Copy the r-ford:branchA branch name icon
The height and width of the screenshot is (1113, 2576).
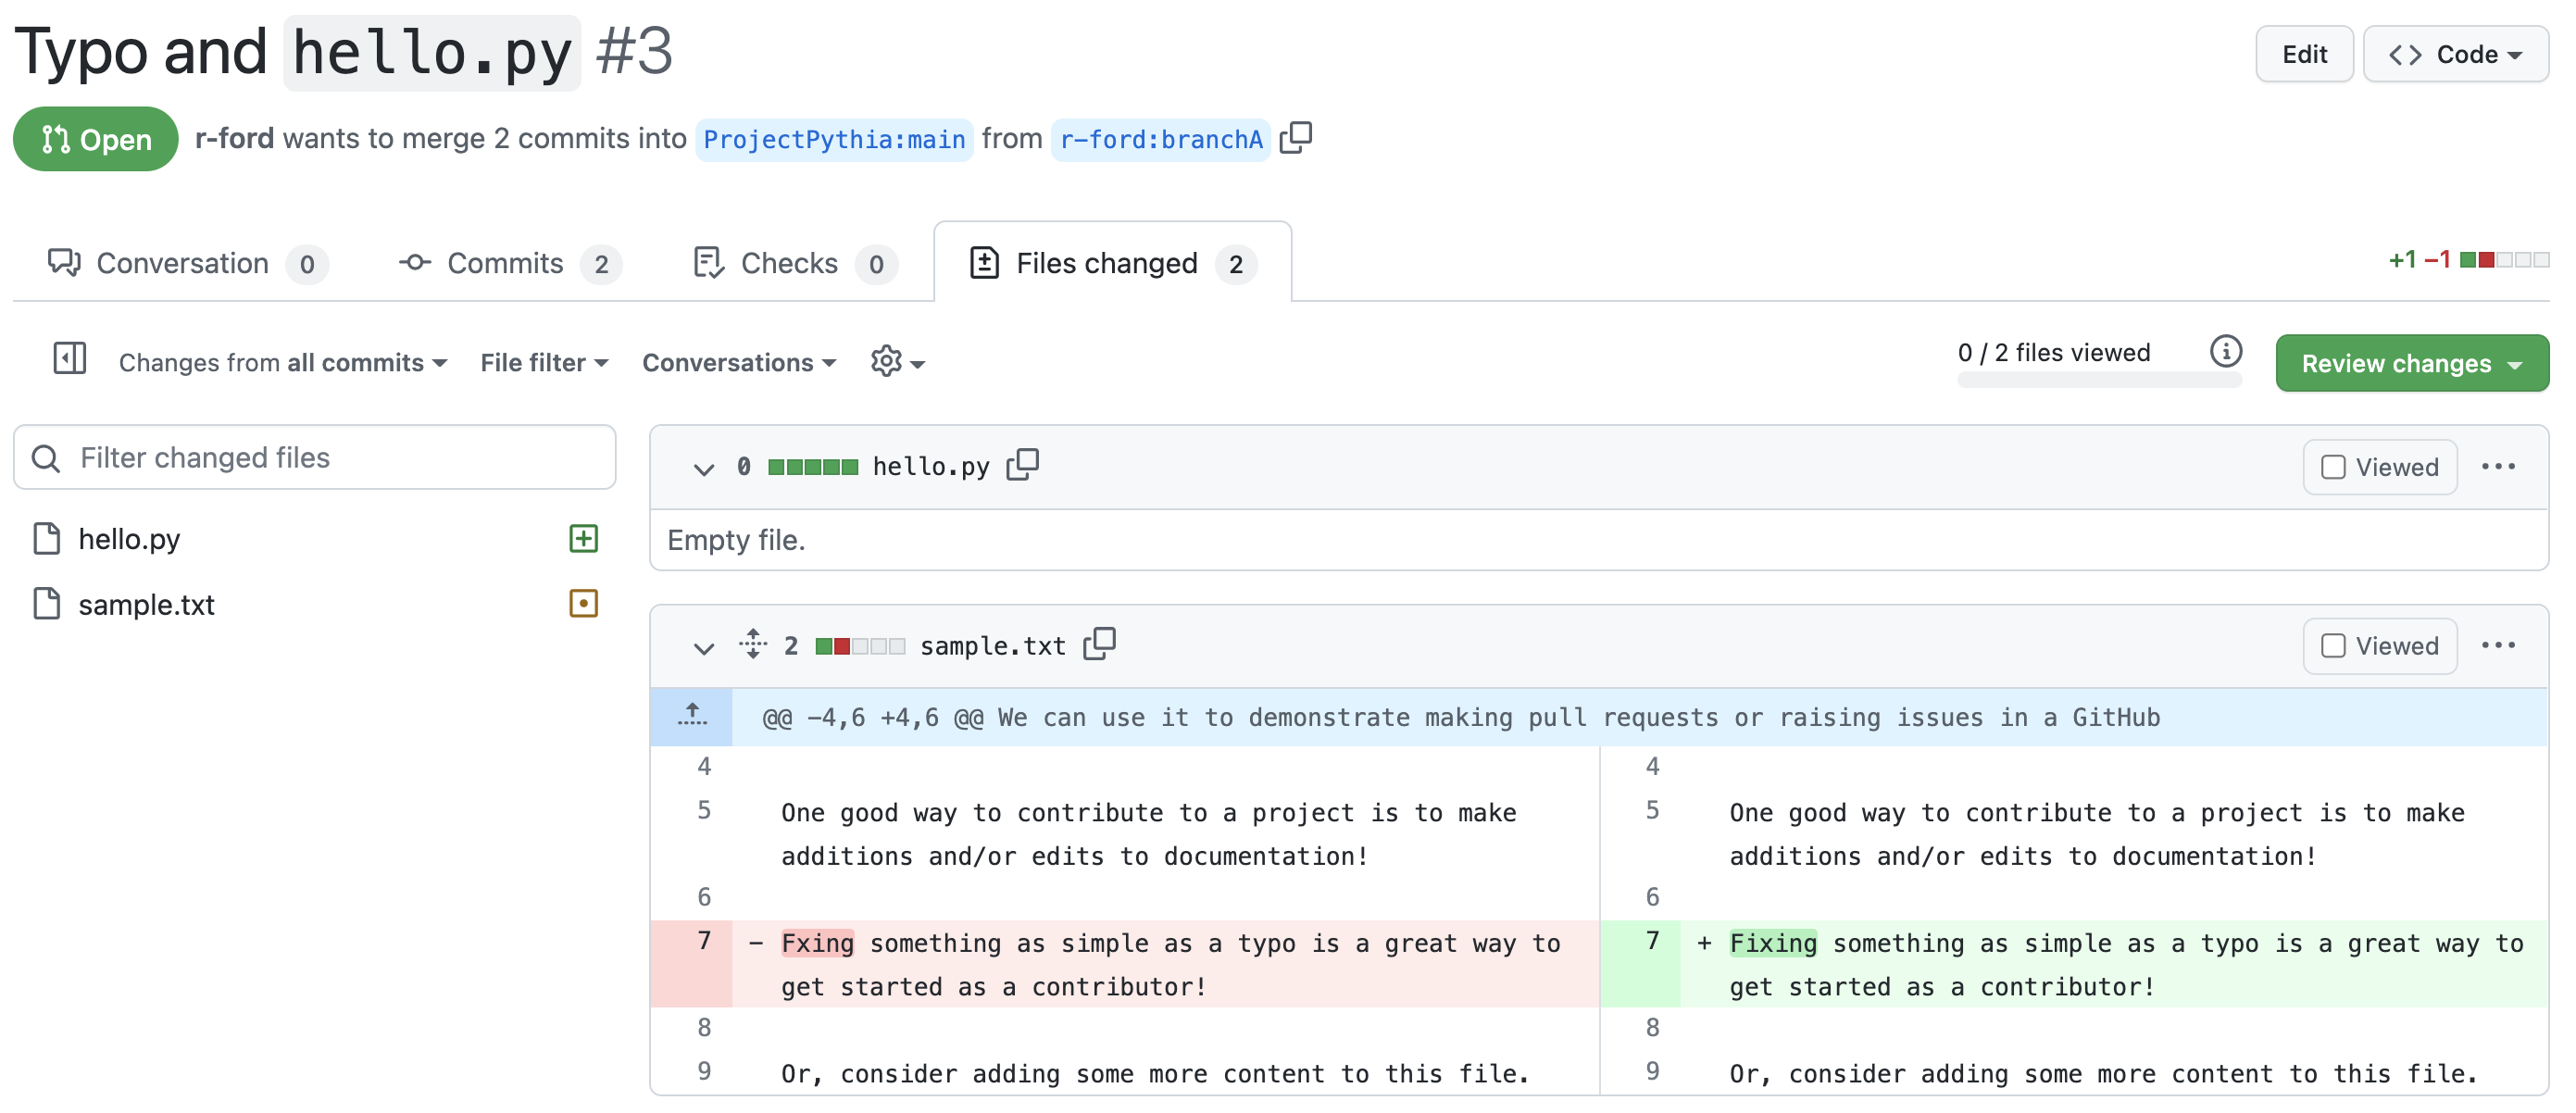1295,137
